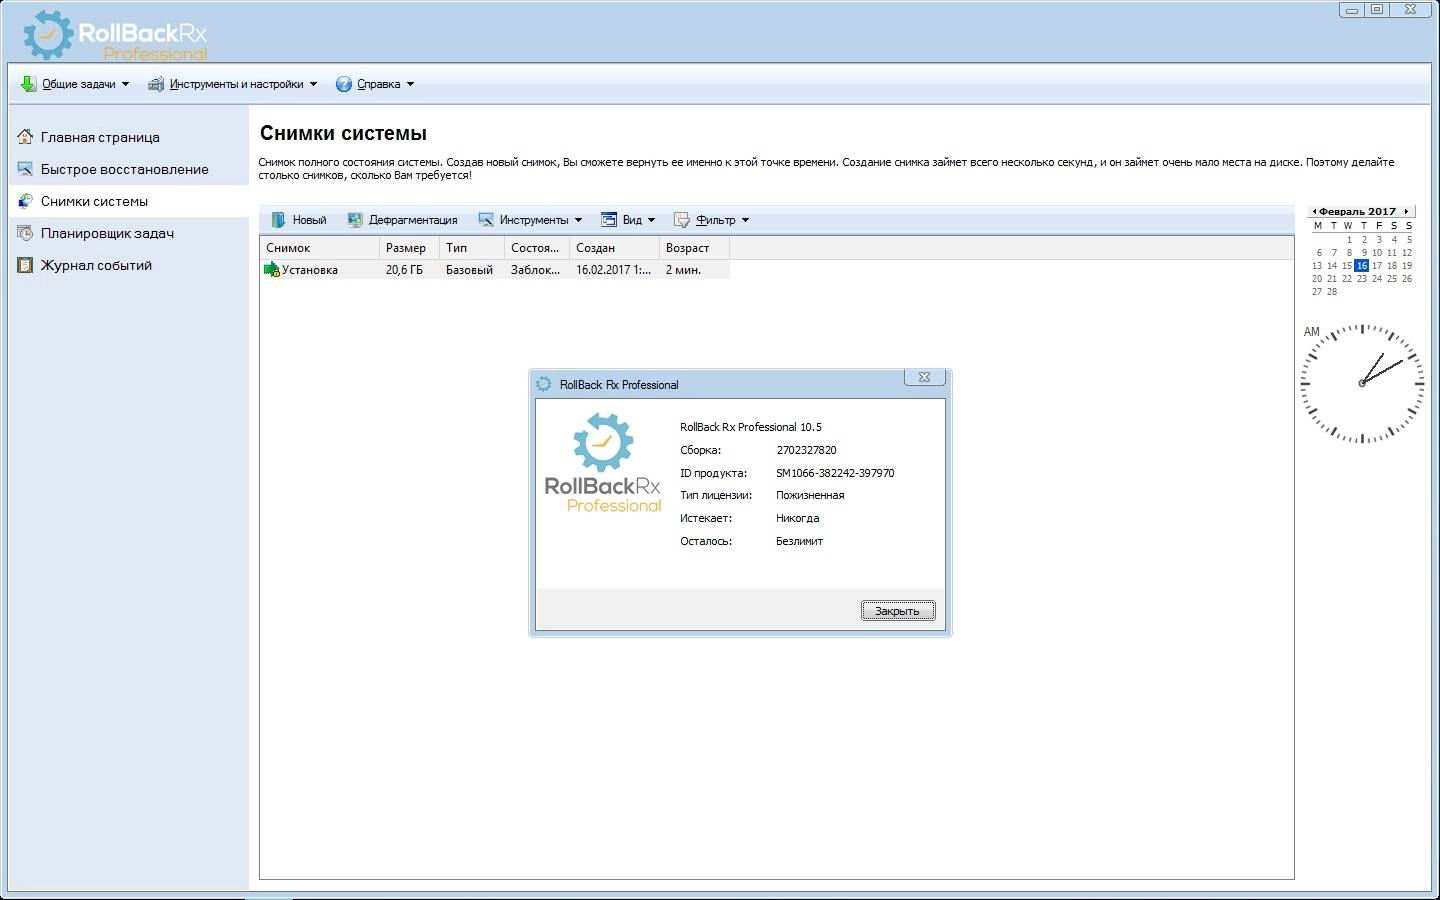Image resolution: width=1440 pixels, height=900 pixels.
Task: Go to previous month in calendar
Action: pyautogui.click(x=1314, y=211)
